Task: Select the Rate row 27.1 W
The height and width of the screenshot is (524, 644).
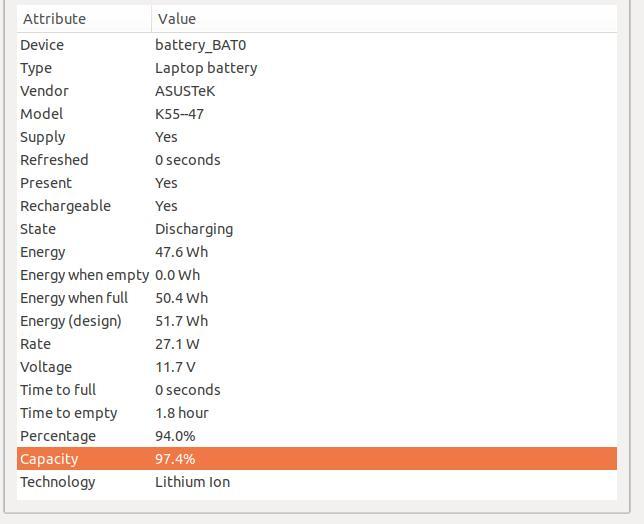Action: [317, 344]
